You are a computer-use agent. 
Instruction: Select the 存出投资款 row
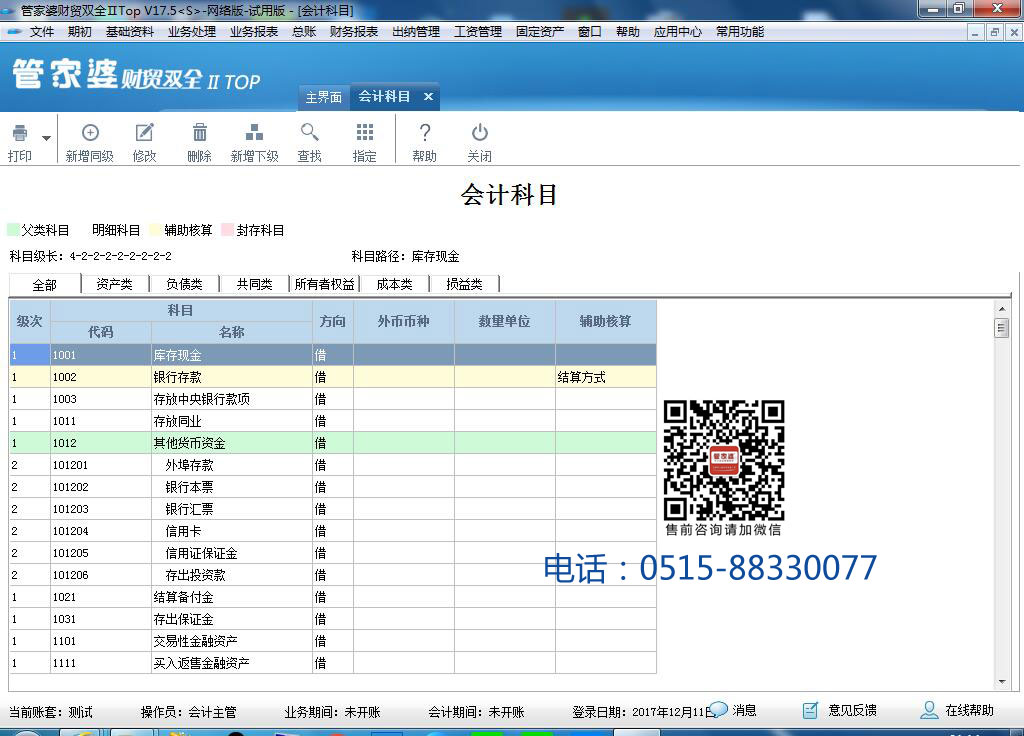click(x=333, y=575)
